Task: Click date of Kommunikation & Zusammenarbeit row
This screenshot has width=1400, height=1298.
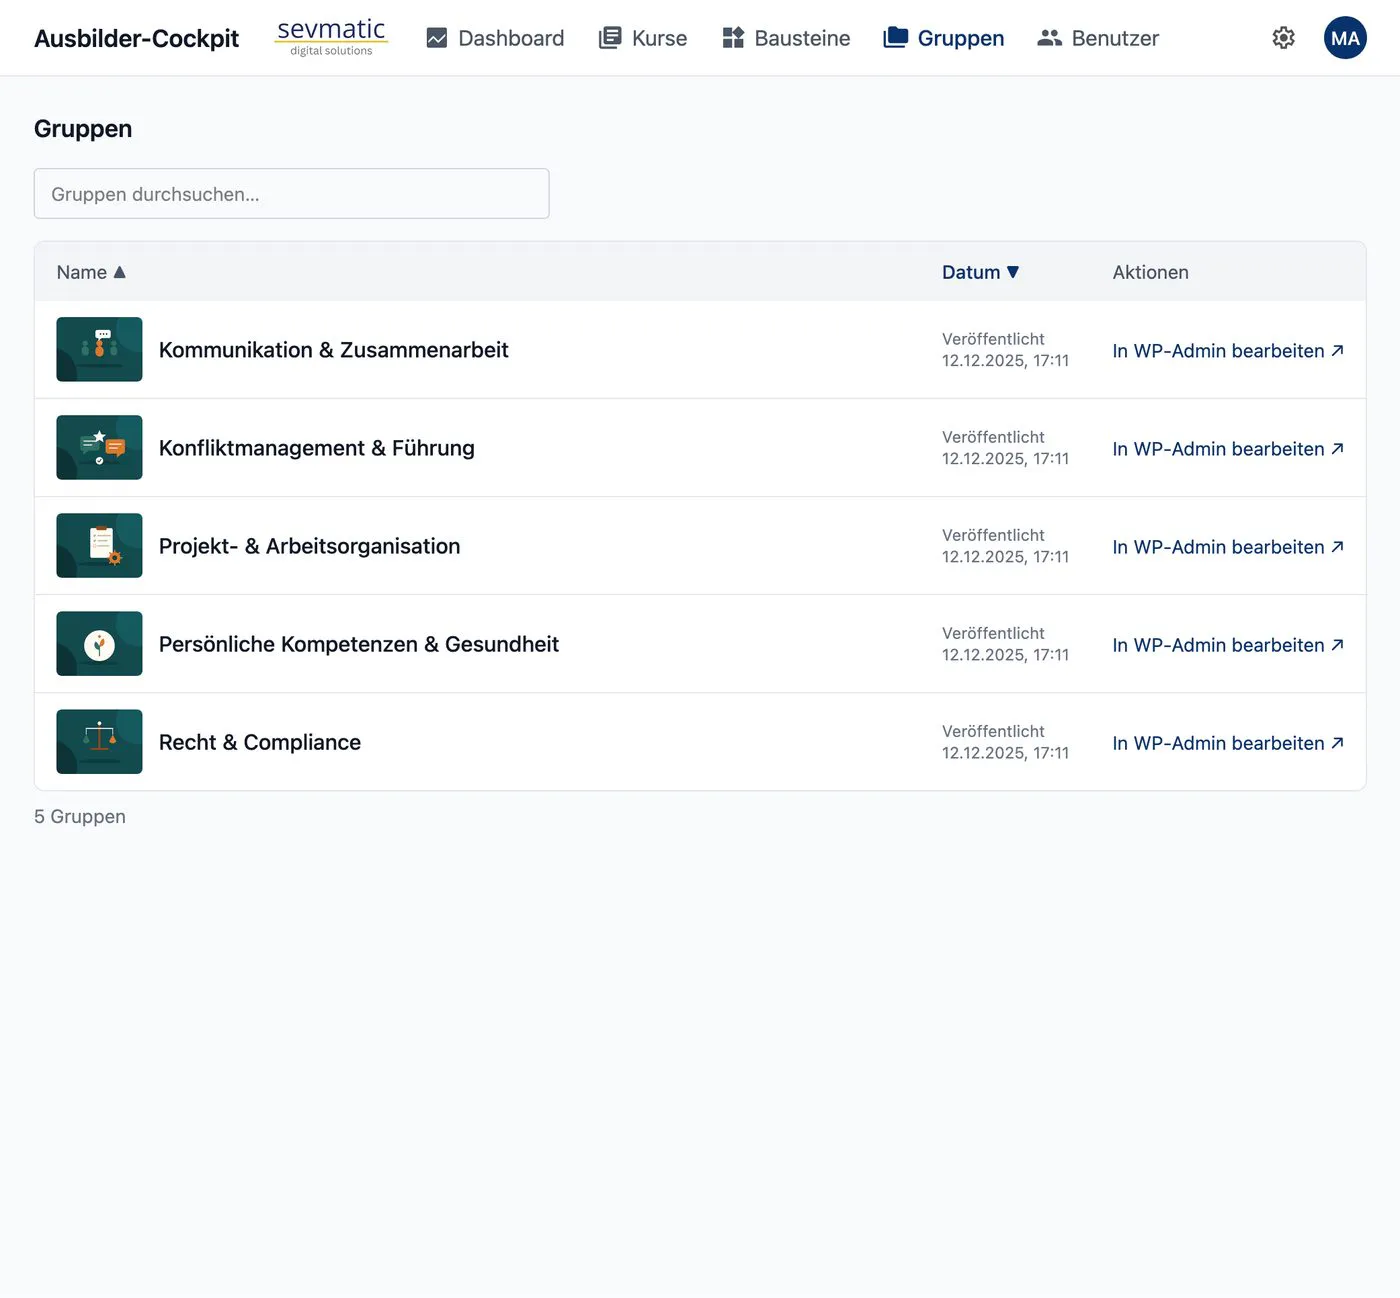Action: click(x=1005, y=350)
